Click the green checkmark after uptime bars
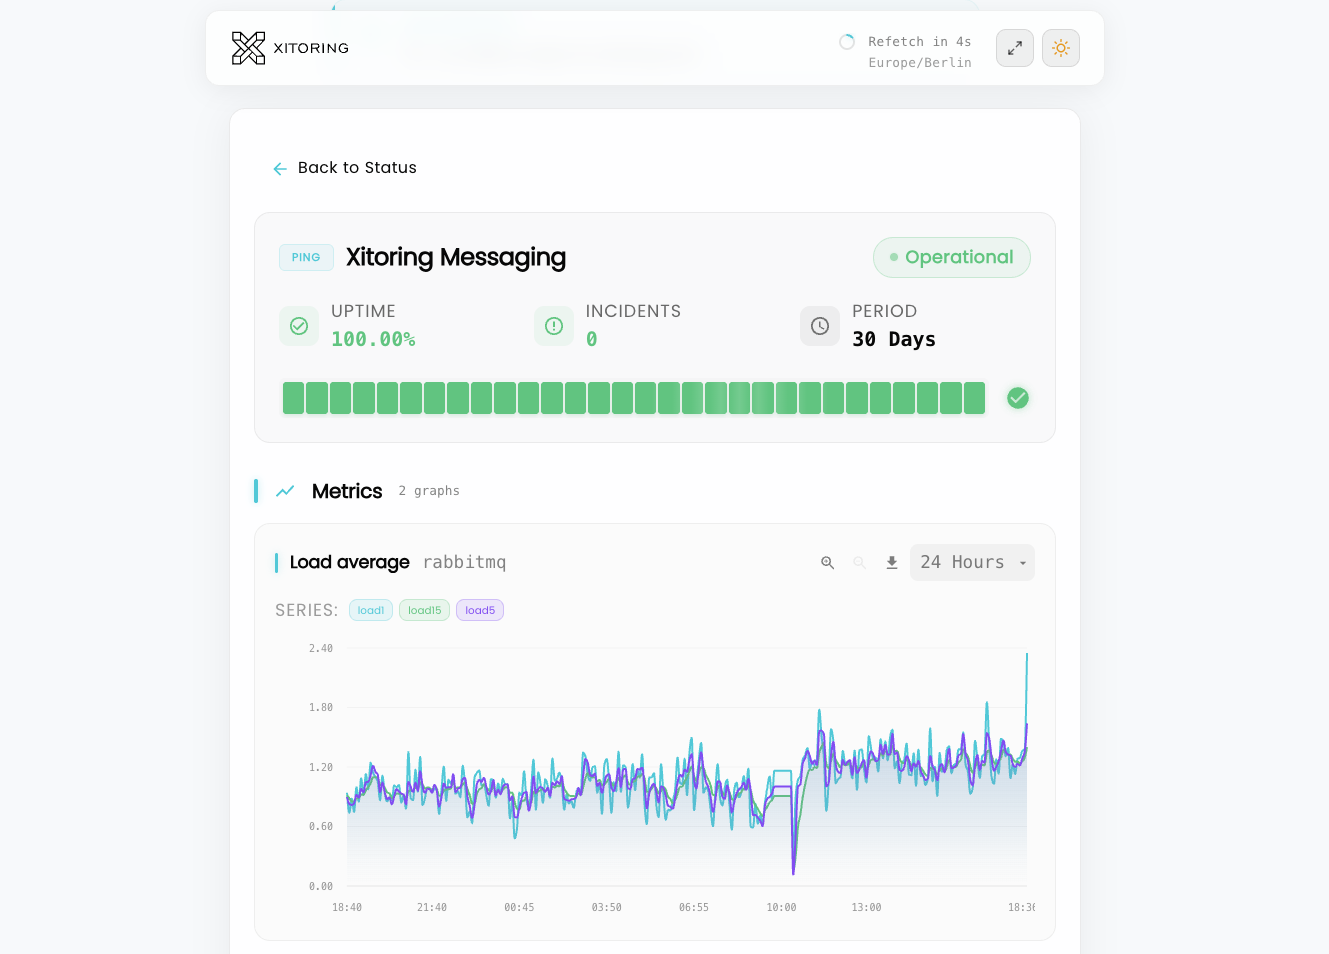The width and height of the screenshot is (1329, 954). point(1017,398)
